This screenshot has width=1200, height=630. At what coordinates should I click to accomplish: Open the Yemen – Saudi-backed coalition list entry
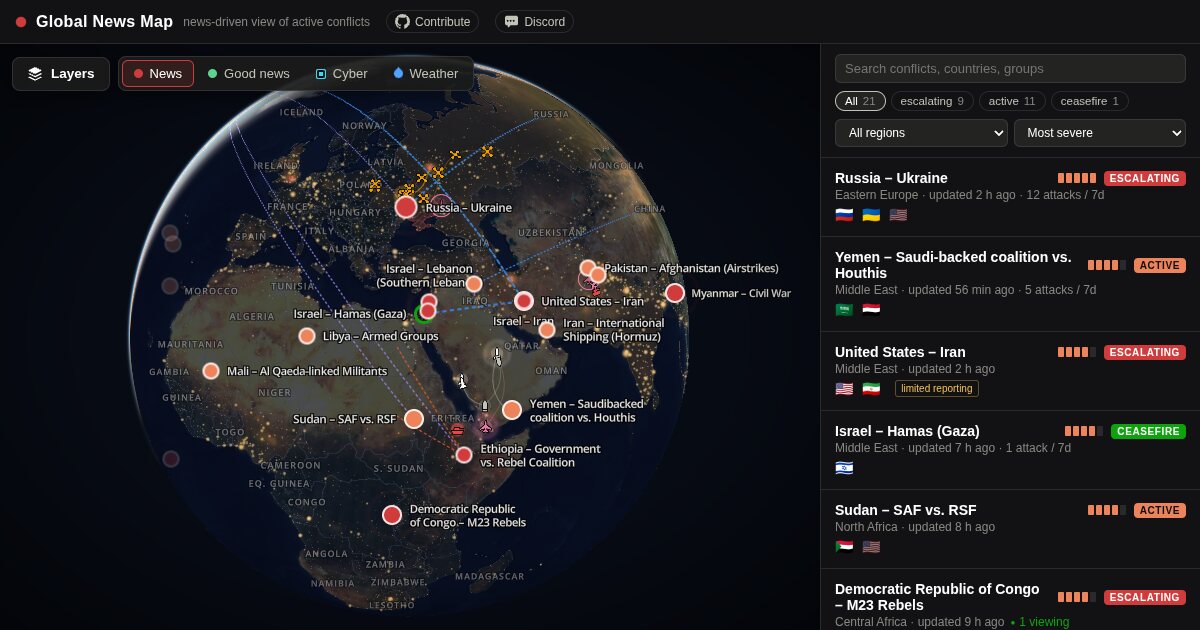tap(1010, 284)
